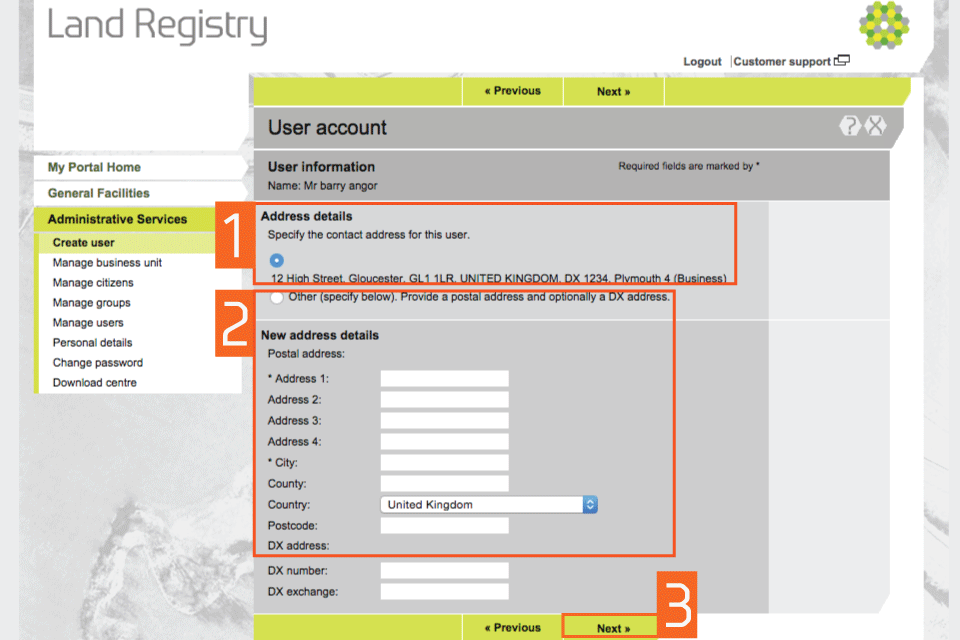
Task: Open General Facilities menu
Action: coord(99,193)
